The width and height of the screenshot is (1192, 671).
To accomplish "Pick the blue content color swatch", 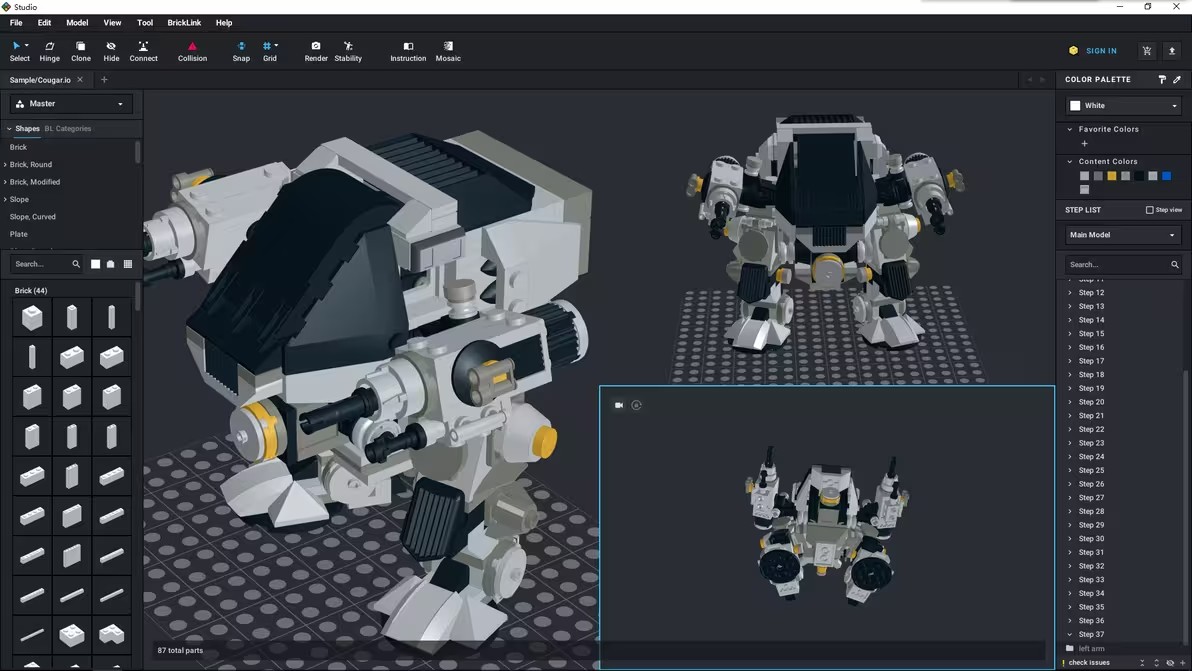I will click(x=1166, y=176).
